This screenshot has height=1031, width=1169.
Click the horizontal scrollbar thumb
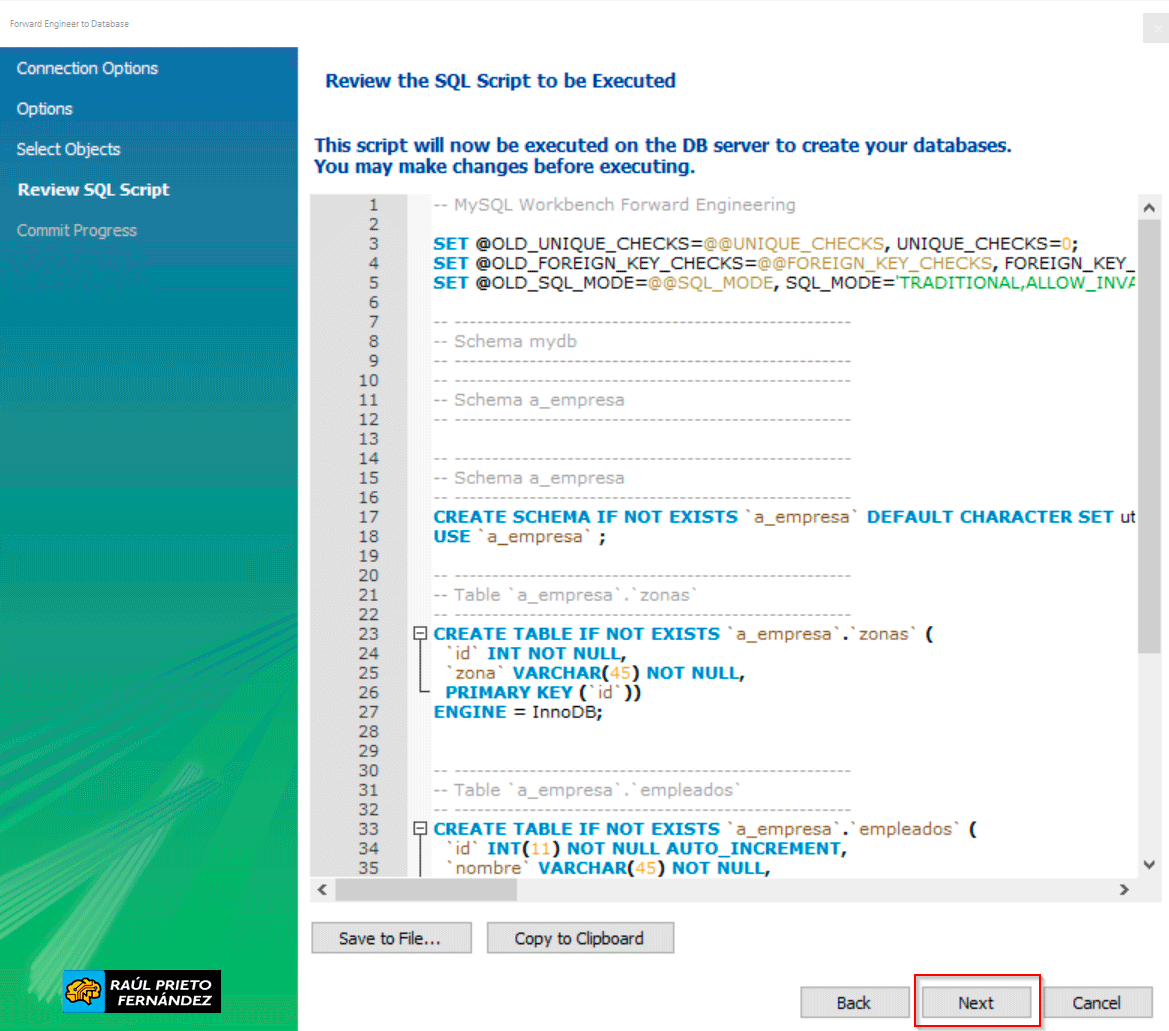[427, 889]
